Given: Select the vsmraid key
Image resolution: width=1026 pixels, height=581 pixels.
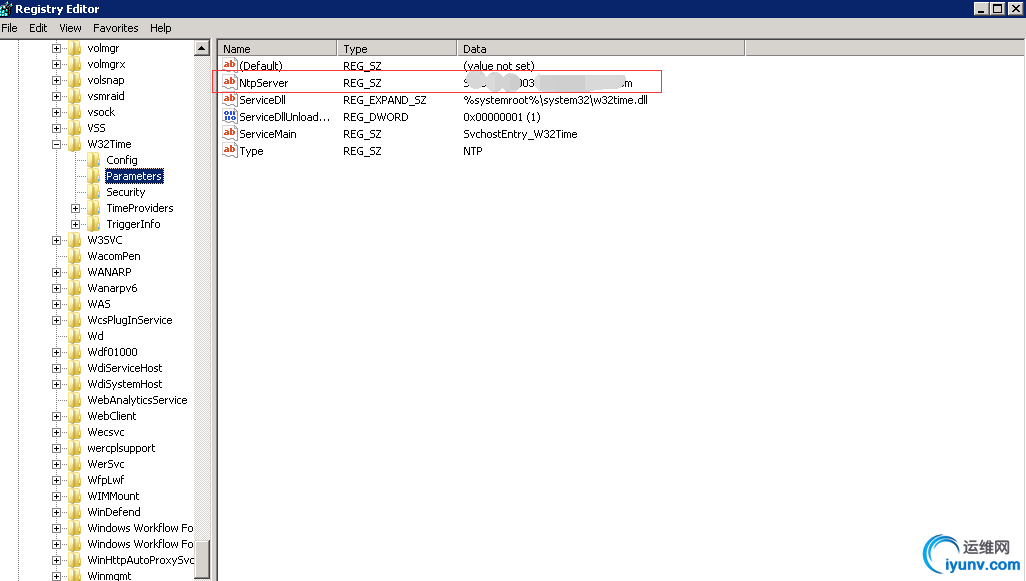Looking at the screenshot, I should tap(105, 96).
